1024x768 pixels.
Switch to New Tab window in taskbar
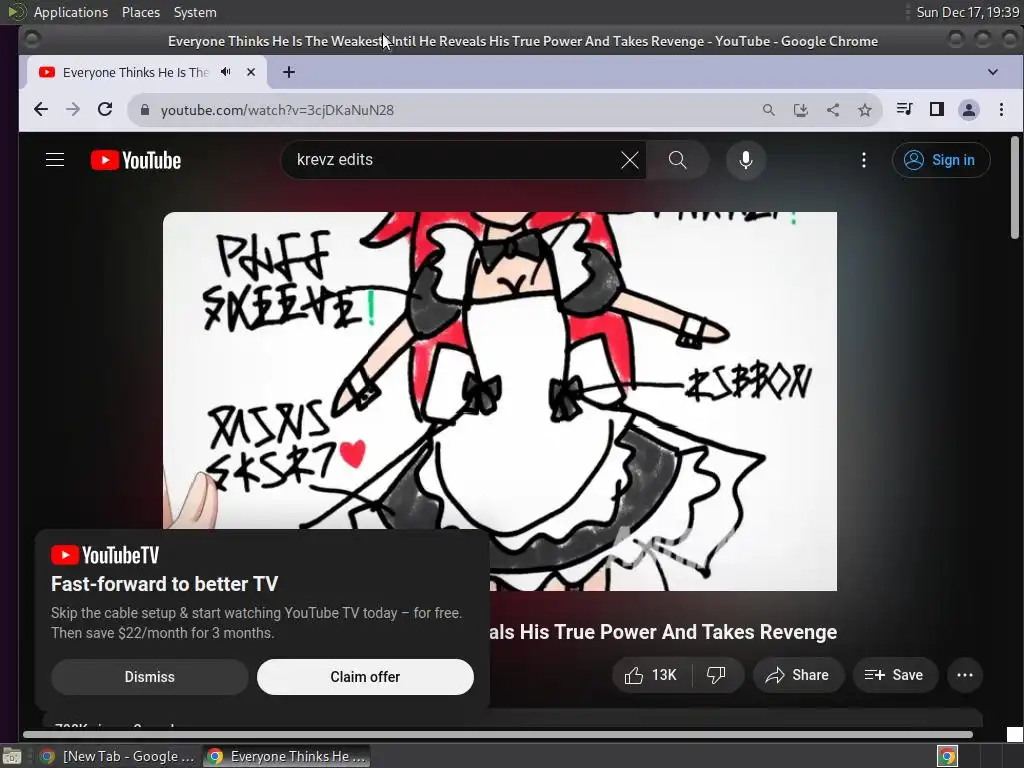pos(118,756)
